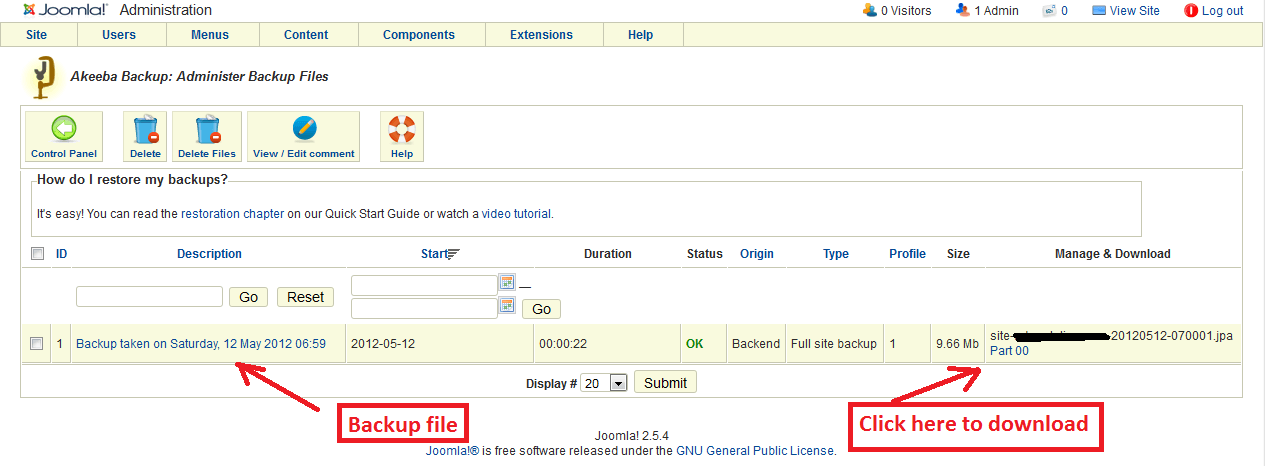Open the Display # dropdown showing 20
Viewport: 1265px width, 466px height.
[604, 383]
